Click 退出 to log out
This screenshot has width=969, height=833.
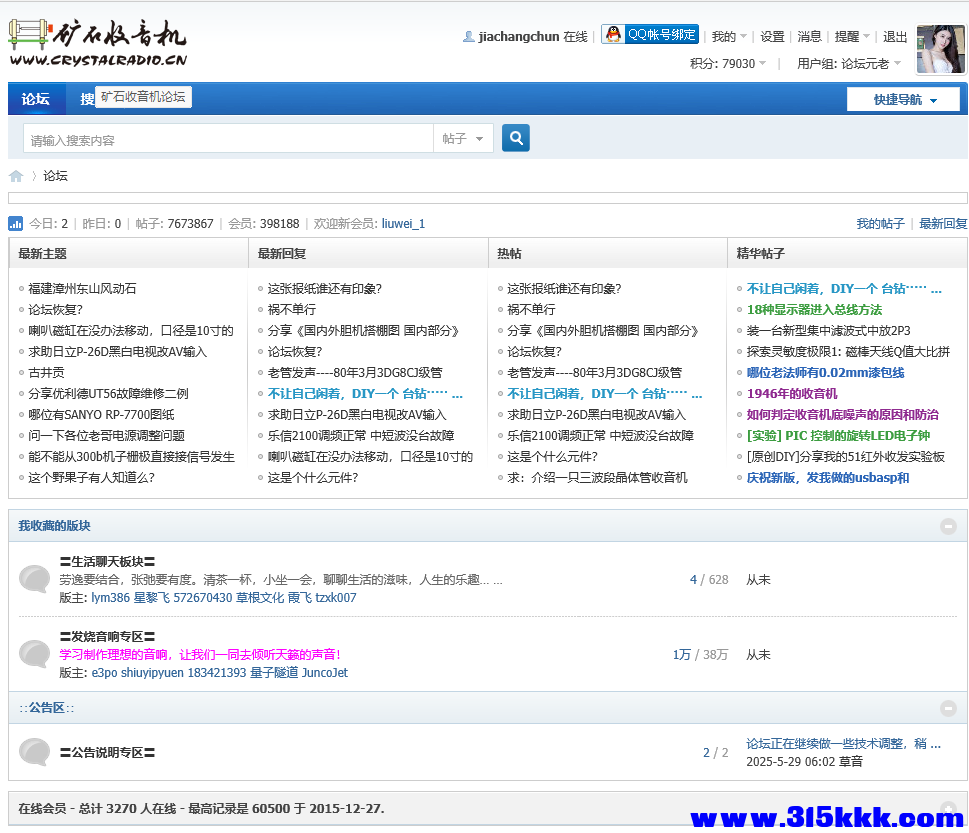(x=894, y=36)
